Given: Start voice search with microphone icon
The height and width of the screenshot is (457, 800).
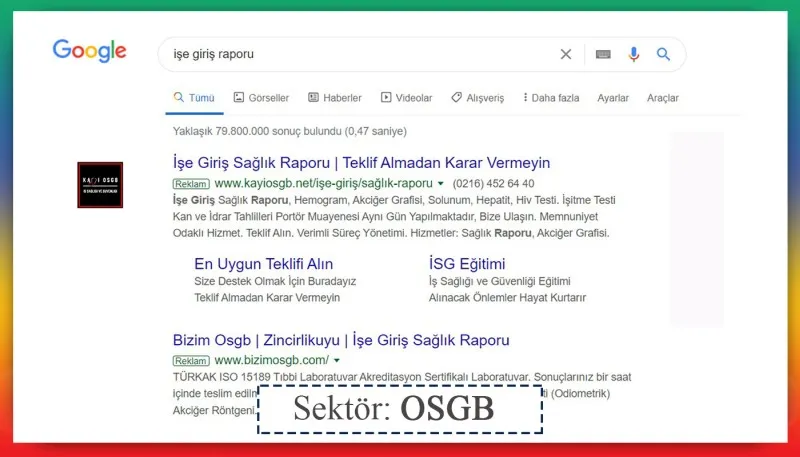Looking at the screenshot, I should click(634, 54).
